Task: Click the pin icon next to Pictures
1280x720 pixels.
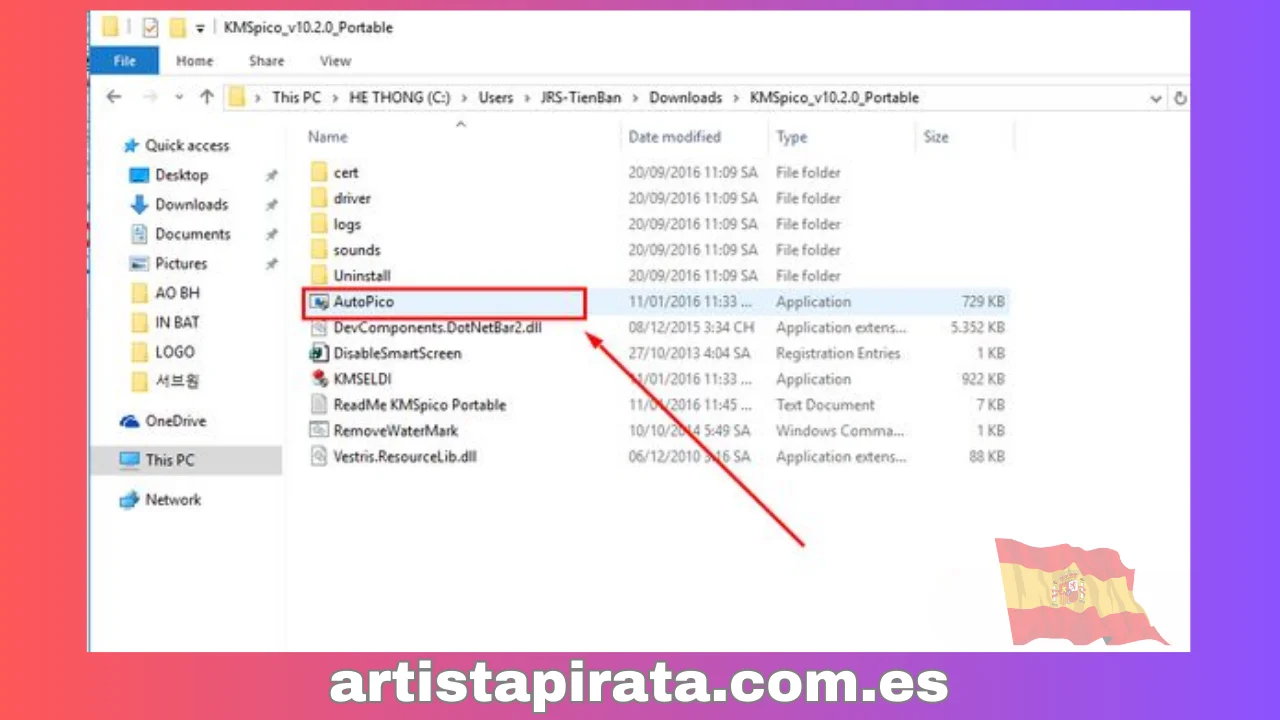Action: (x=271, y=265)
